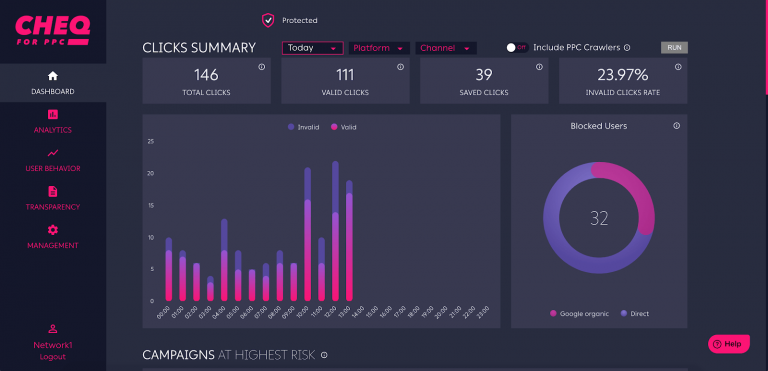The height and width of the screenshot is (371, 768).
Task: Click the 04:00 bar in clicks chart
Action: coord(224,260)
